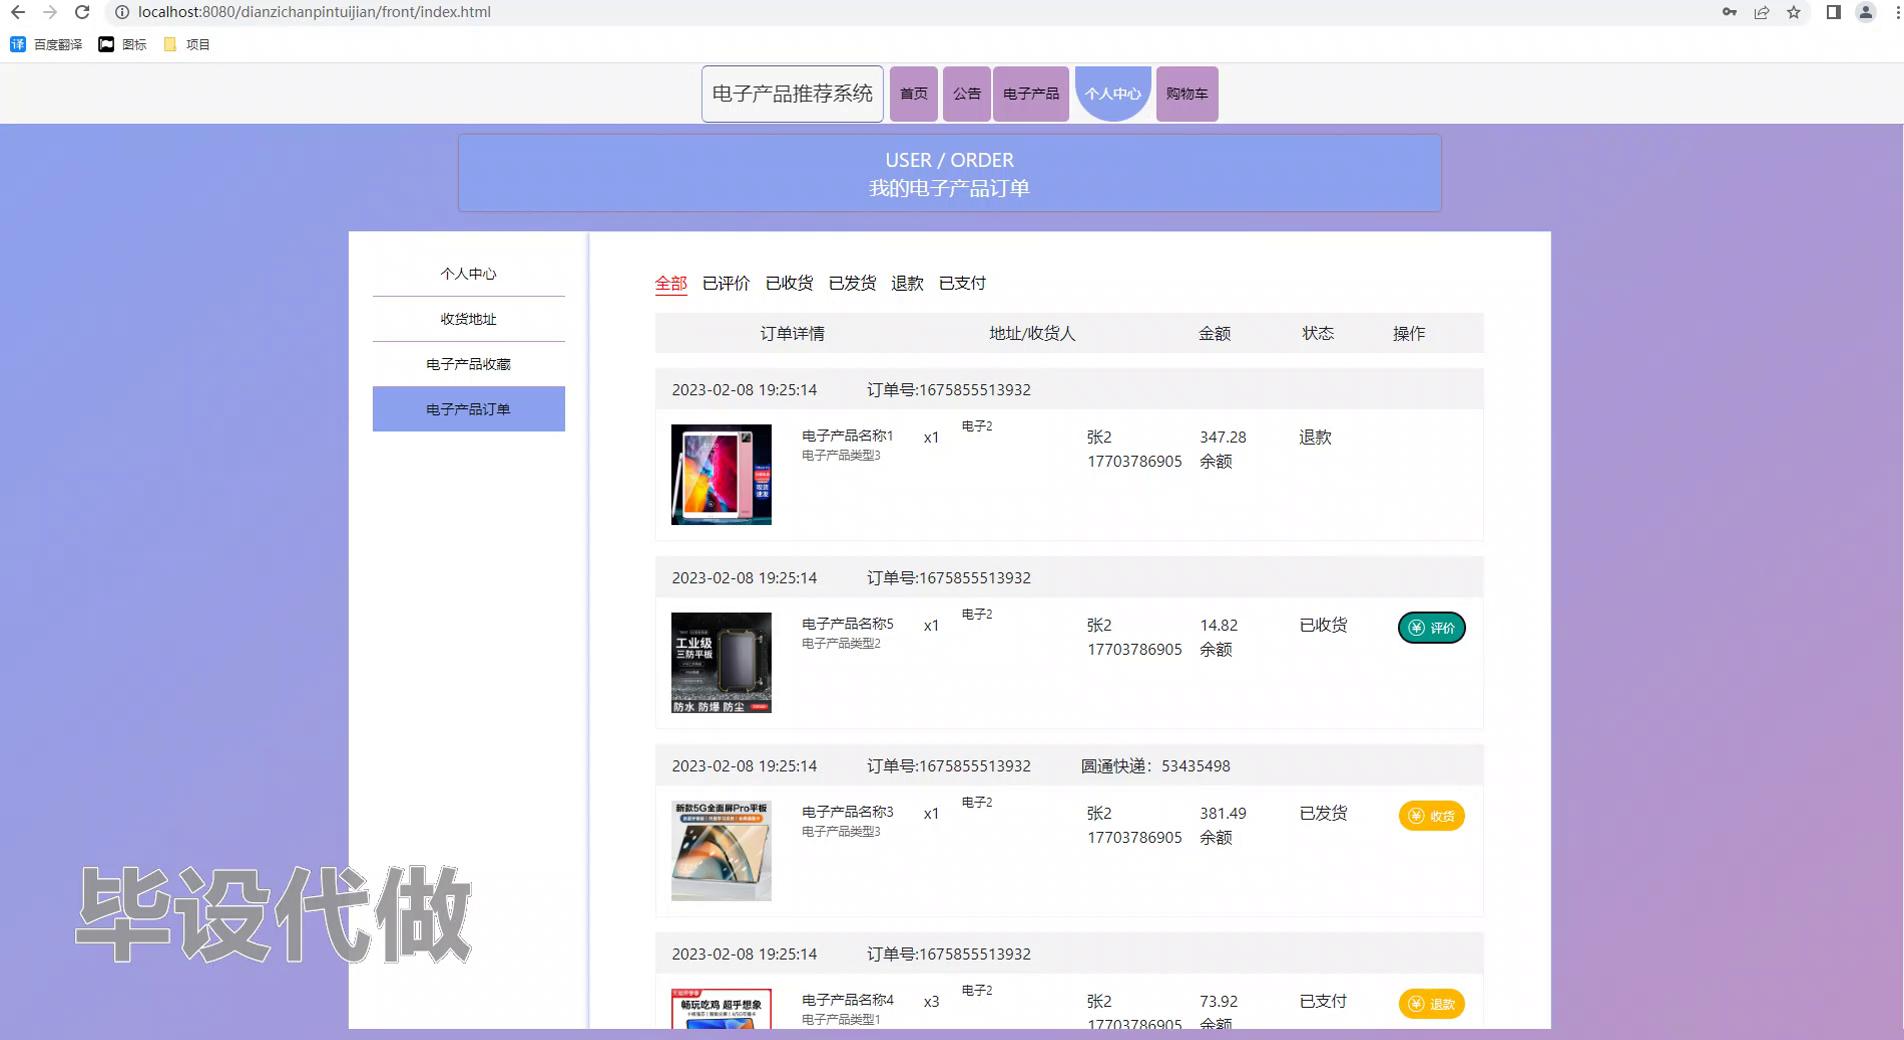Bookmark this page with star icon
The width and height of the screenshot is (1904, 1040).
1794,12
